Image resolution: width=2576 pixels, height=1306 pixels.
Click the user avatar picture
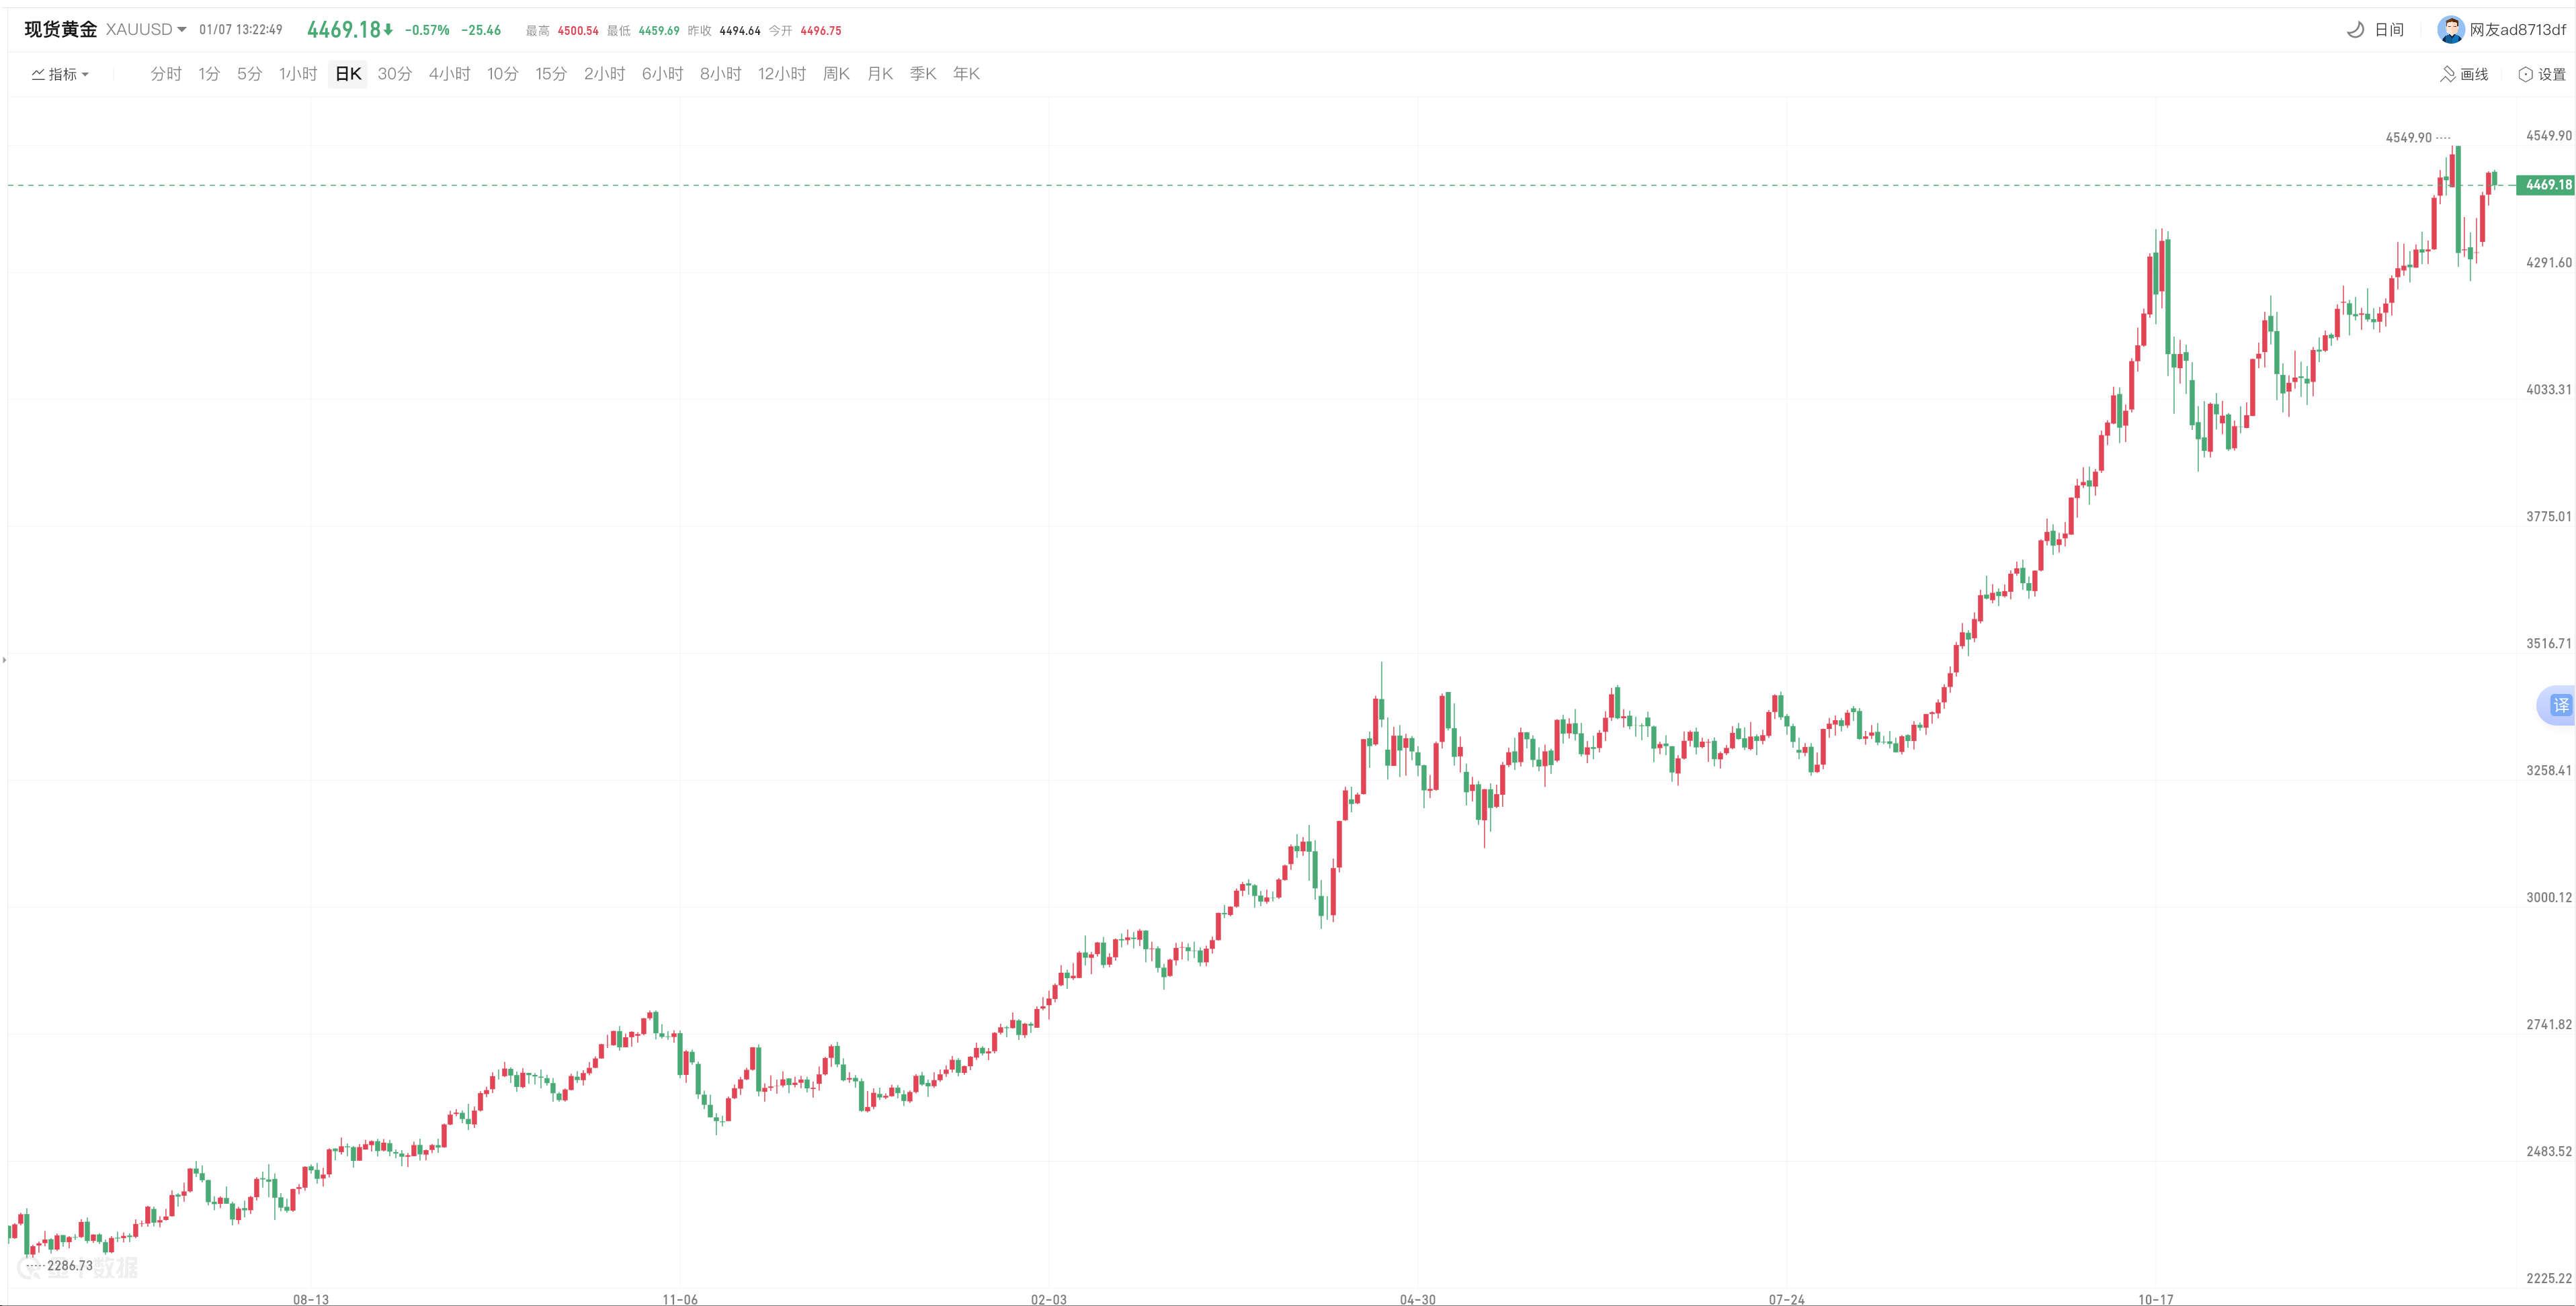(2450, 30)
